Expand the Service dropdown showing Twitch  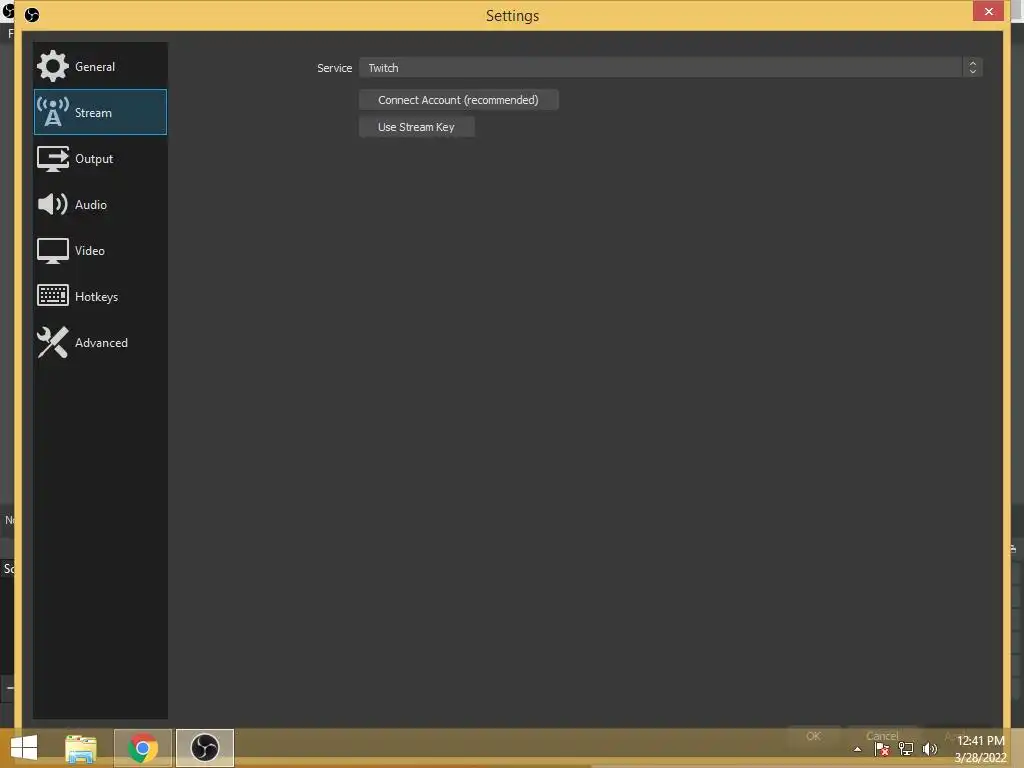click(x=670, y=67)
